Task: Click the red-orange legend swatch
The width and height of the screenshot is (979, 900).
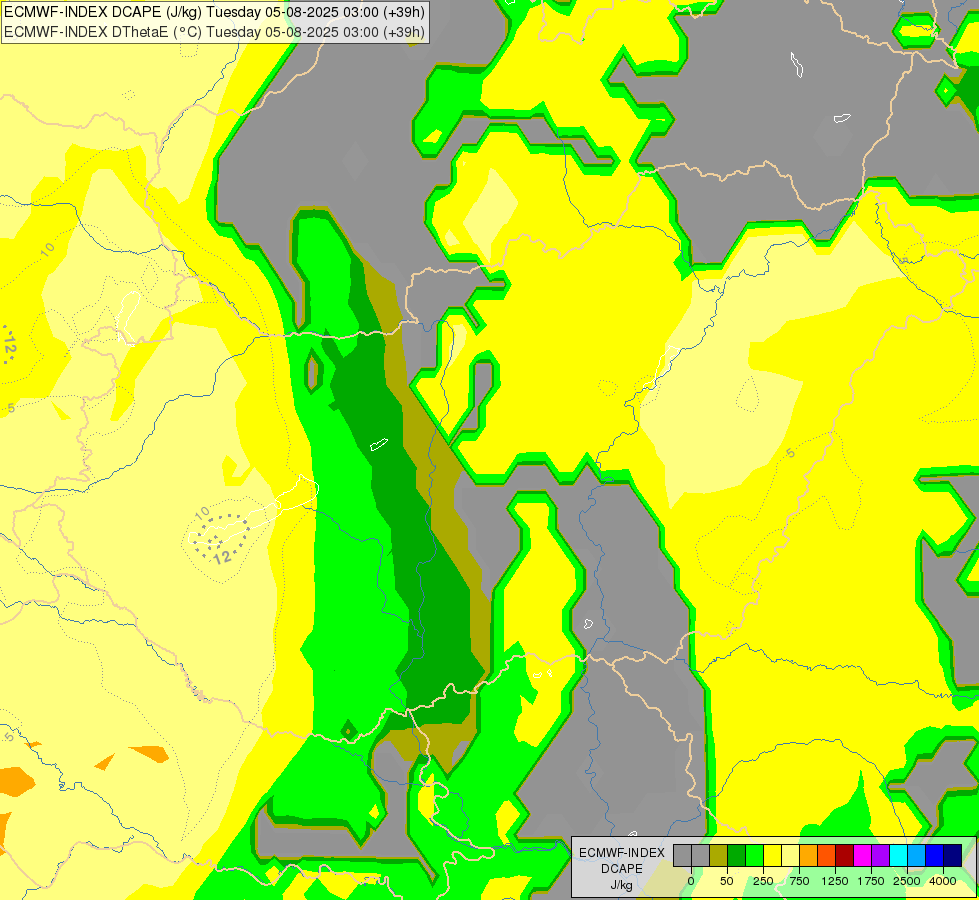Action: tap(827, 855)
